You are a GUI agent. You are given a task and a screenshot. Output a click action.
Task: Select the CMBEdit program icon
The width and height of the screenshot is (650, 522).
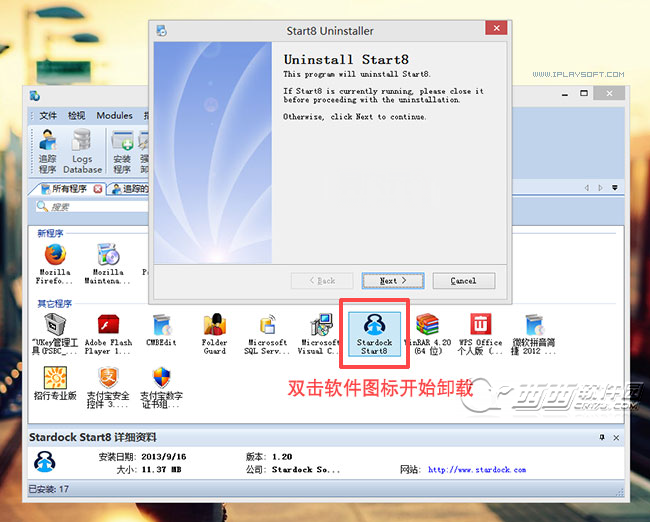point(161,330)
